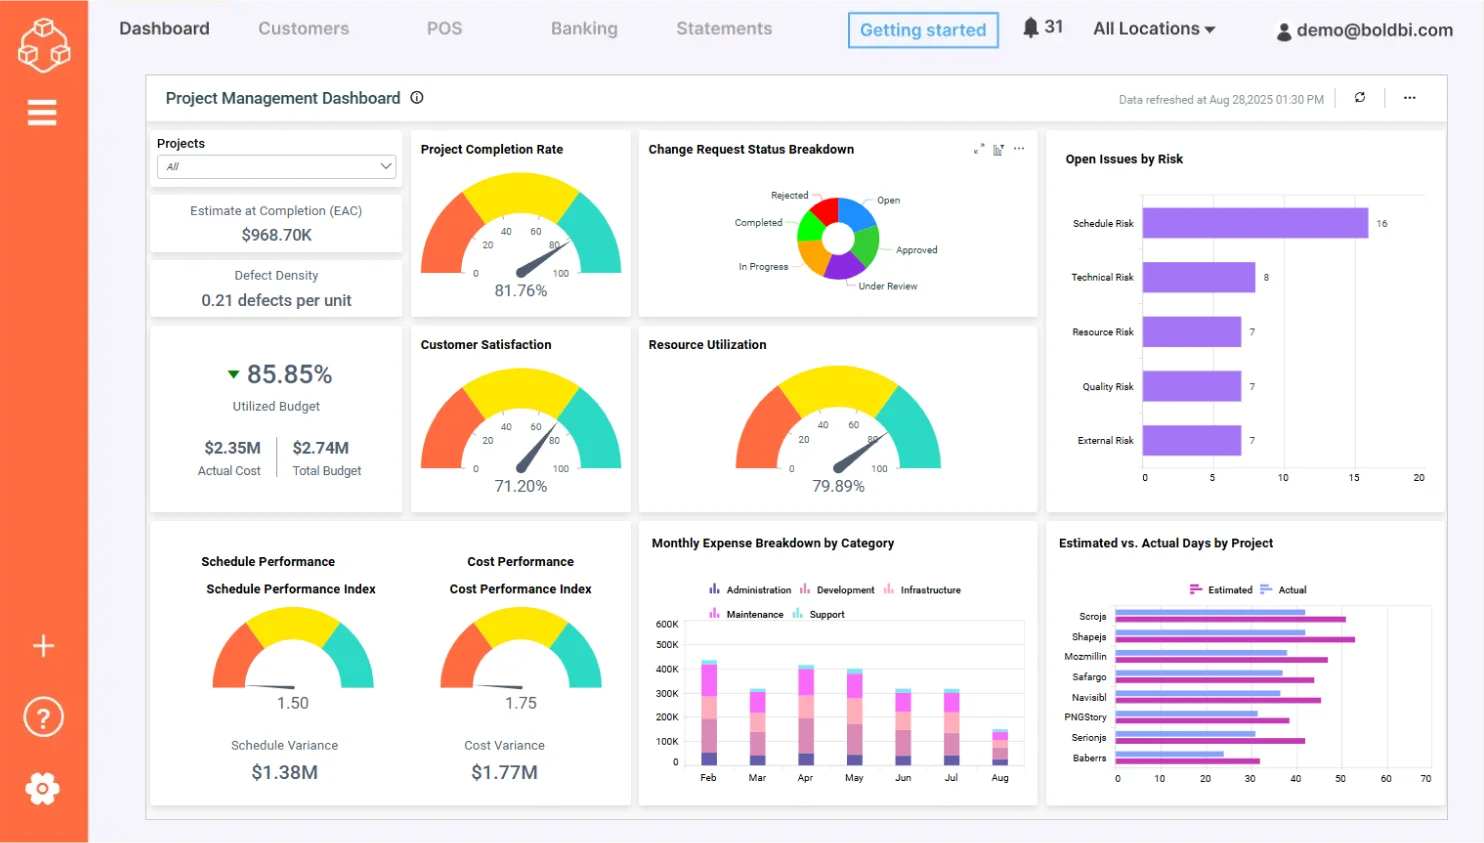The width and height of the screenshot is (1484, 843).
Task: Switch to the Banking tab
Action: click(584, 29)
